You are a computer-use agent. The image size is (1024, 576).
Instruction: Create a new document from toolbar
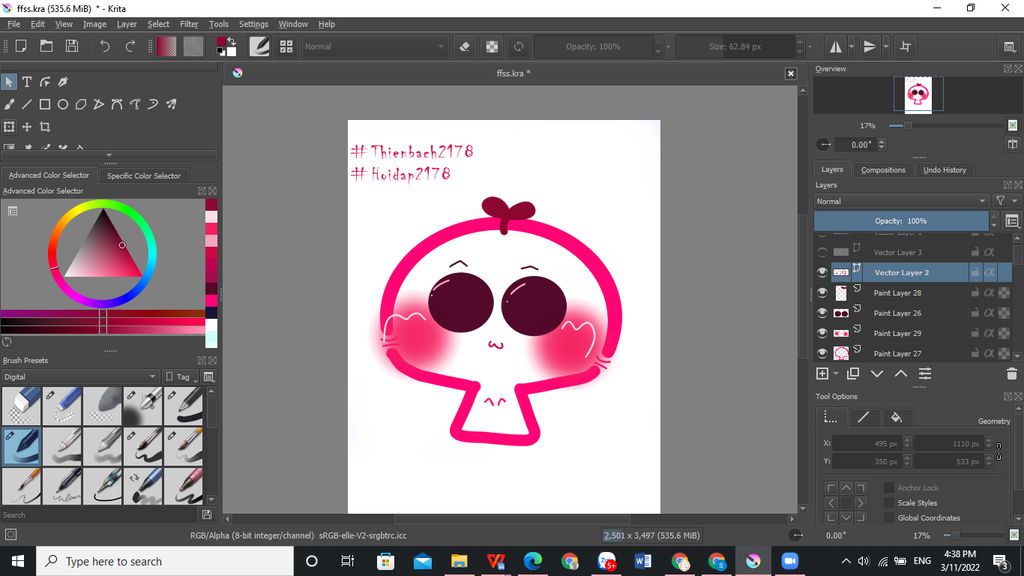[21, 46]
